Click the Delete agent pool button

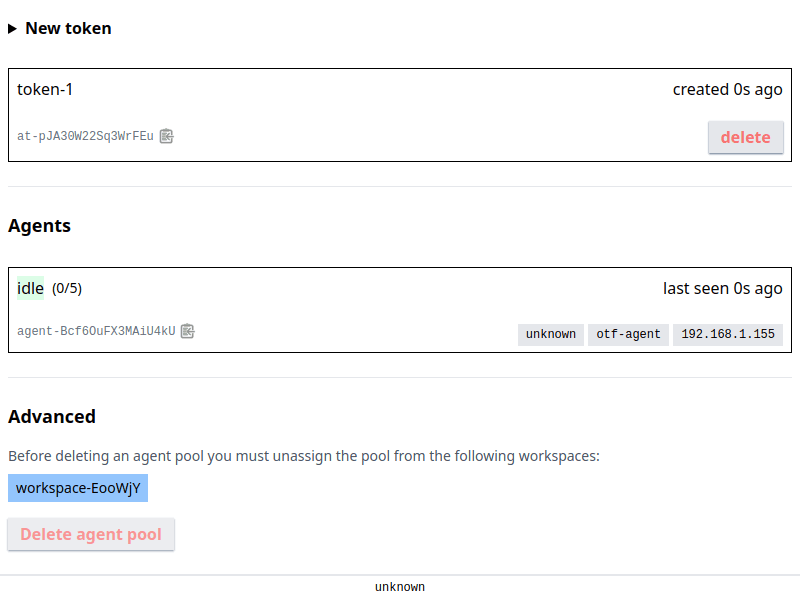91,534
